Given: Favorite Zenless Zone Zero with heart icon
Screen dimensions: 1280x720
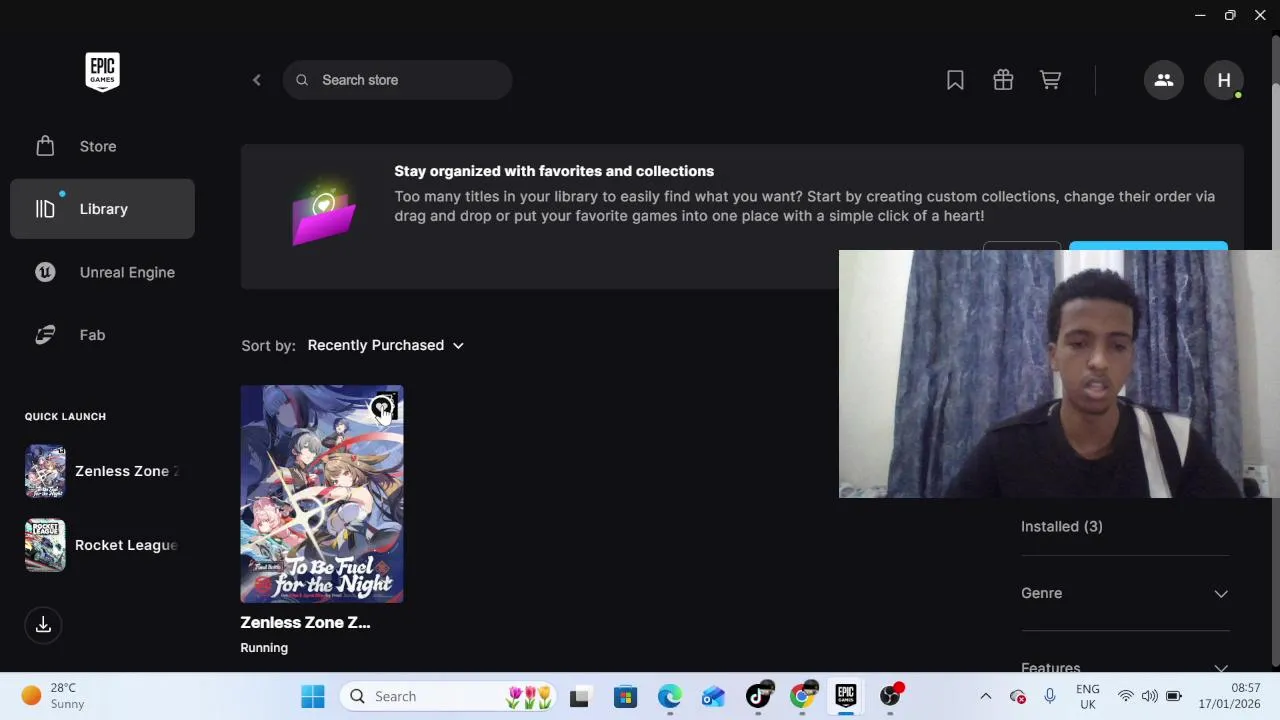Looking at the screenshot, I should click(x=383, y=406).
